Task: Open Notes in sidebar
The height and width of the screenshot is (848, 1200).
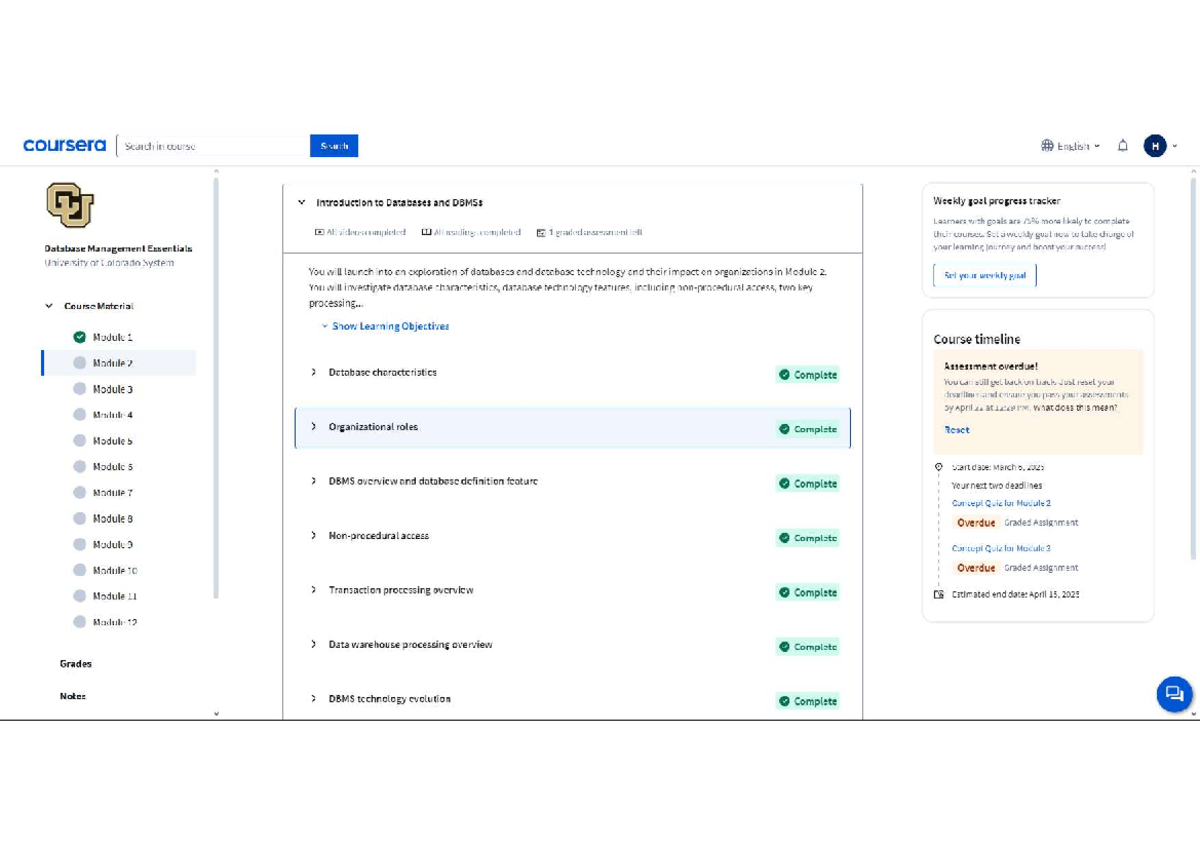Action: pyautogui.click(x=73, y=696)
